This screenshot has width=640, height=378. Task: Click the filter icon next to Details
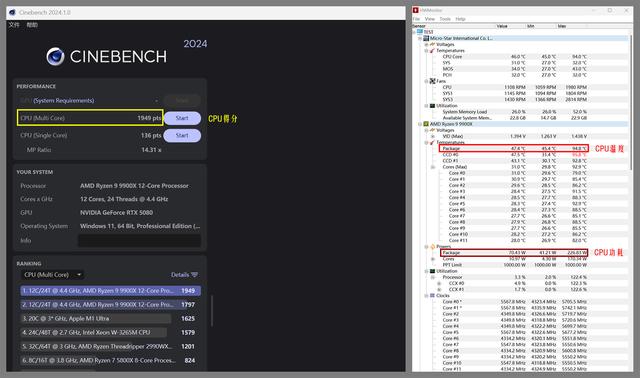tap(194, 275)
